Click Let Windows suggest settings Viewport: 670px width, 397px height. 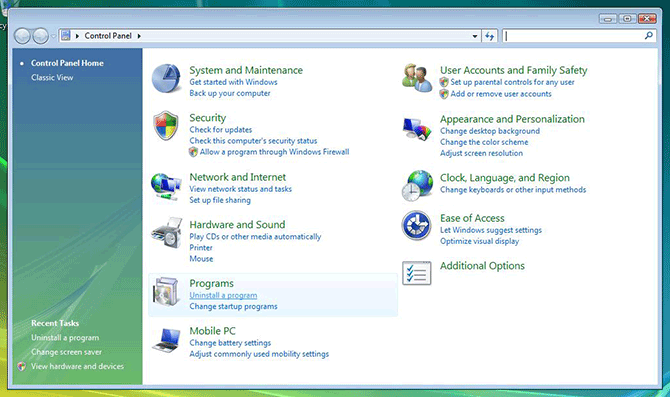click(x=491, y=230)
